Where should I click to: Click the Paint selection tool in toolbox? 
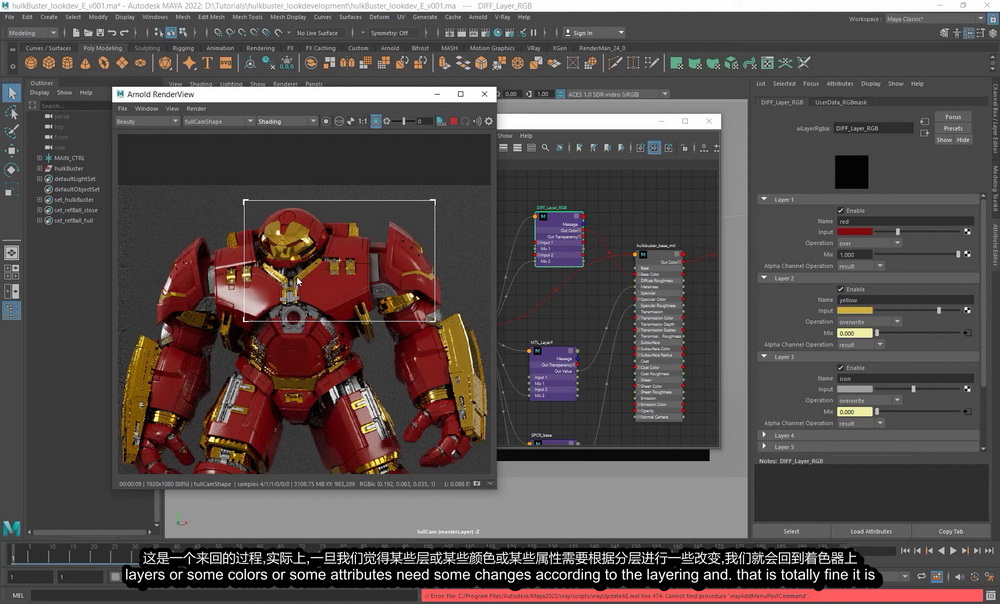(11, 131)
